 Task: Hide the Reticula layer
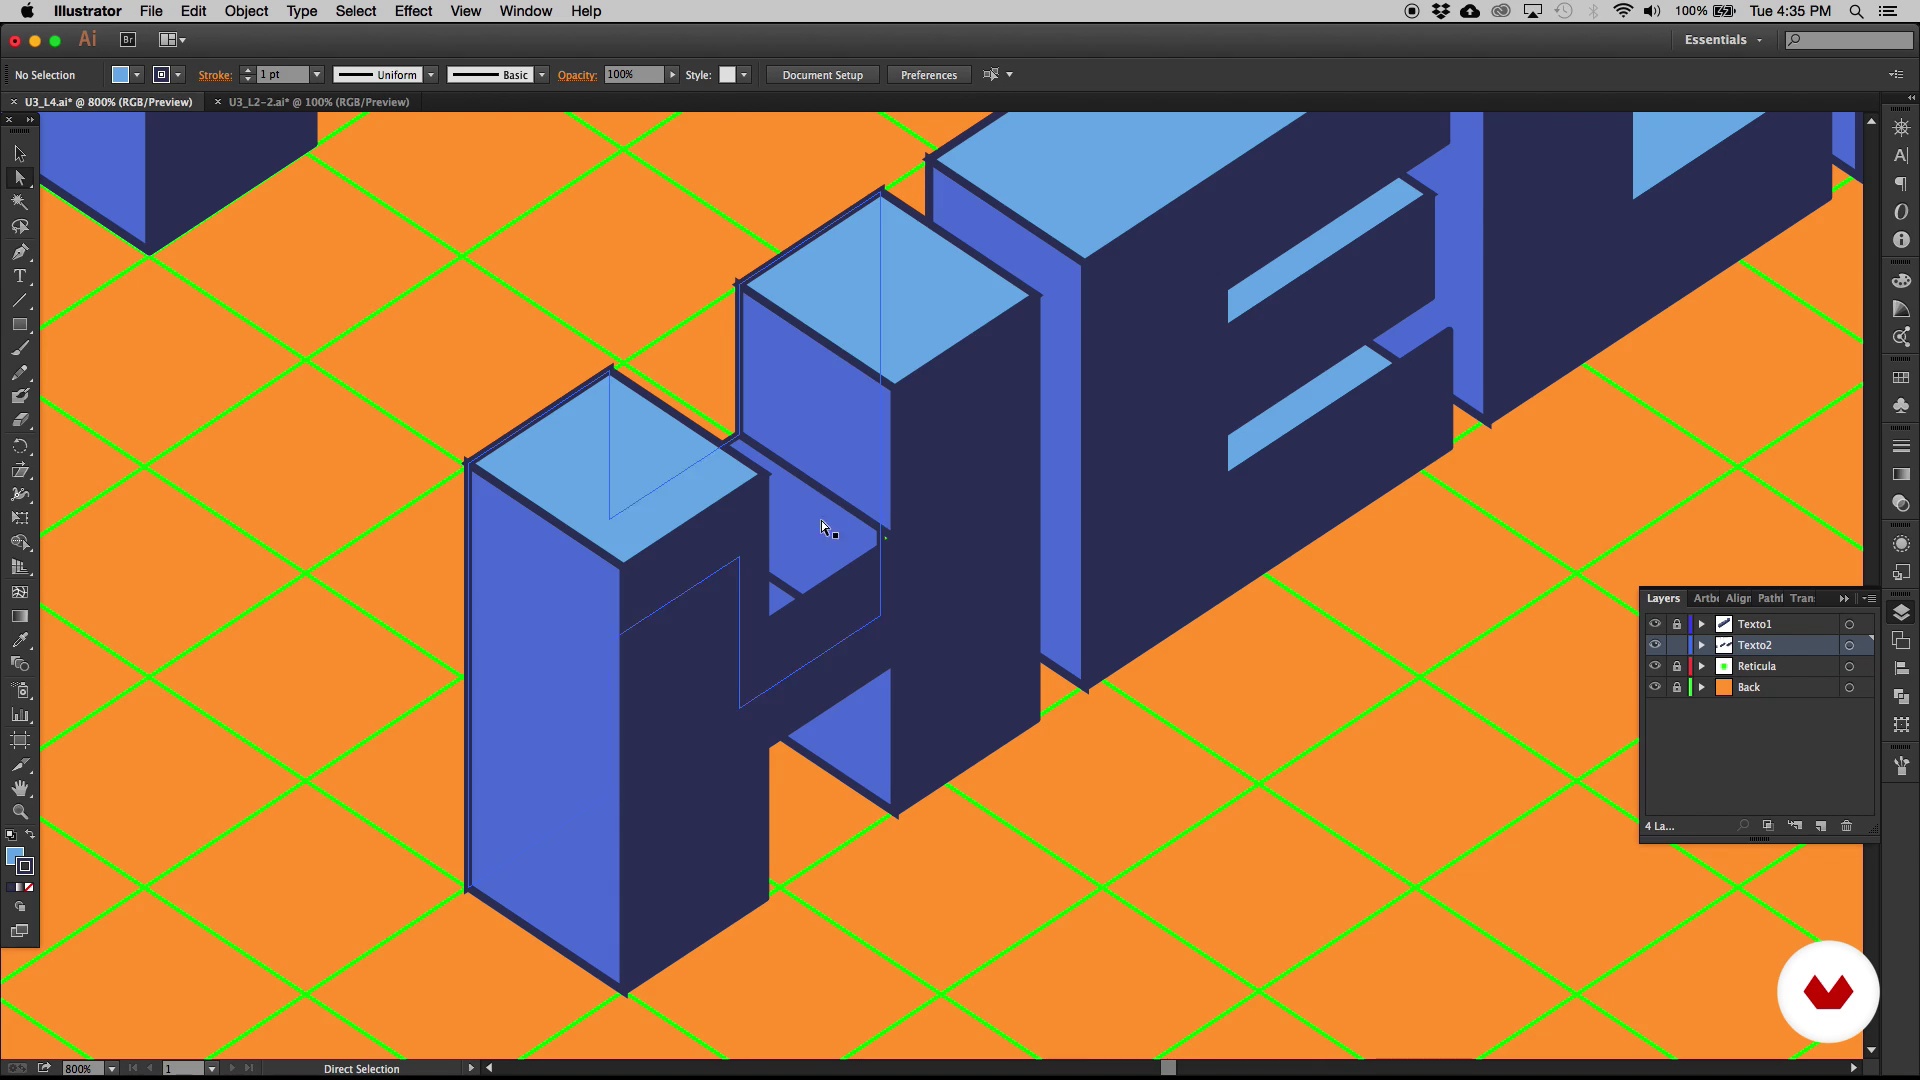click(x=1655, y=666)
